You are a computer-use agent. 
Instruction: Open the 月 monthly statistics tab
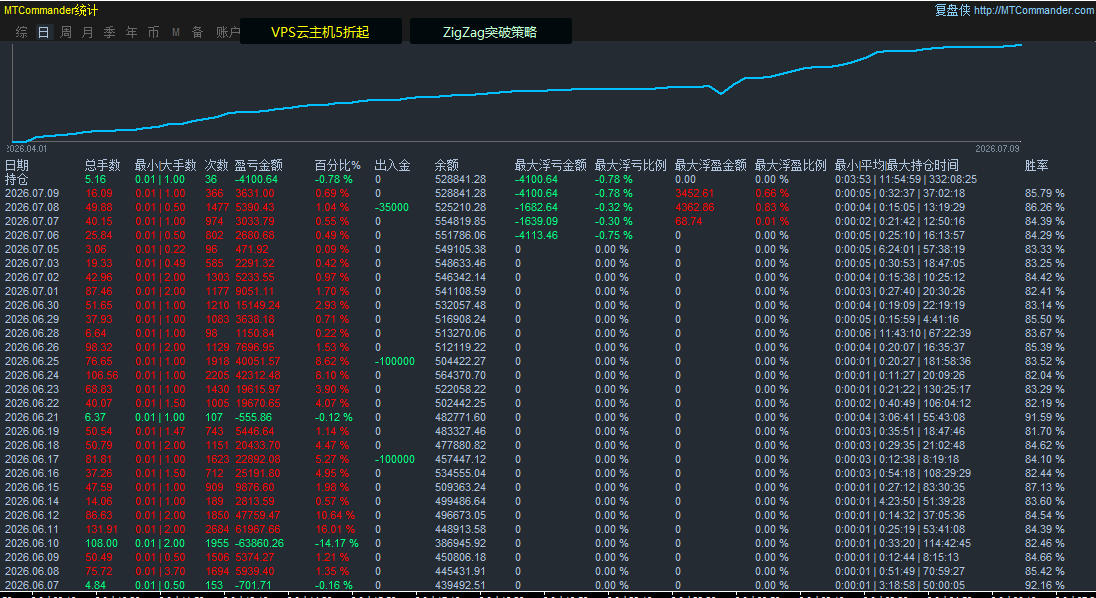point(87,32)
